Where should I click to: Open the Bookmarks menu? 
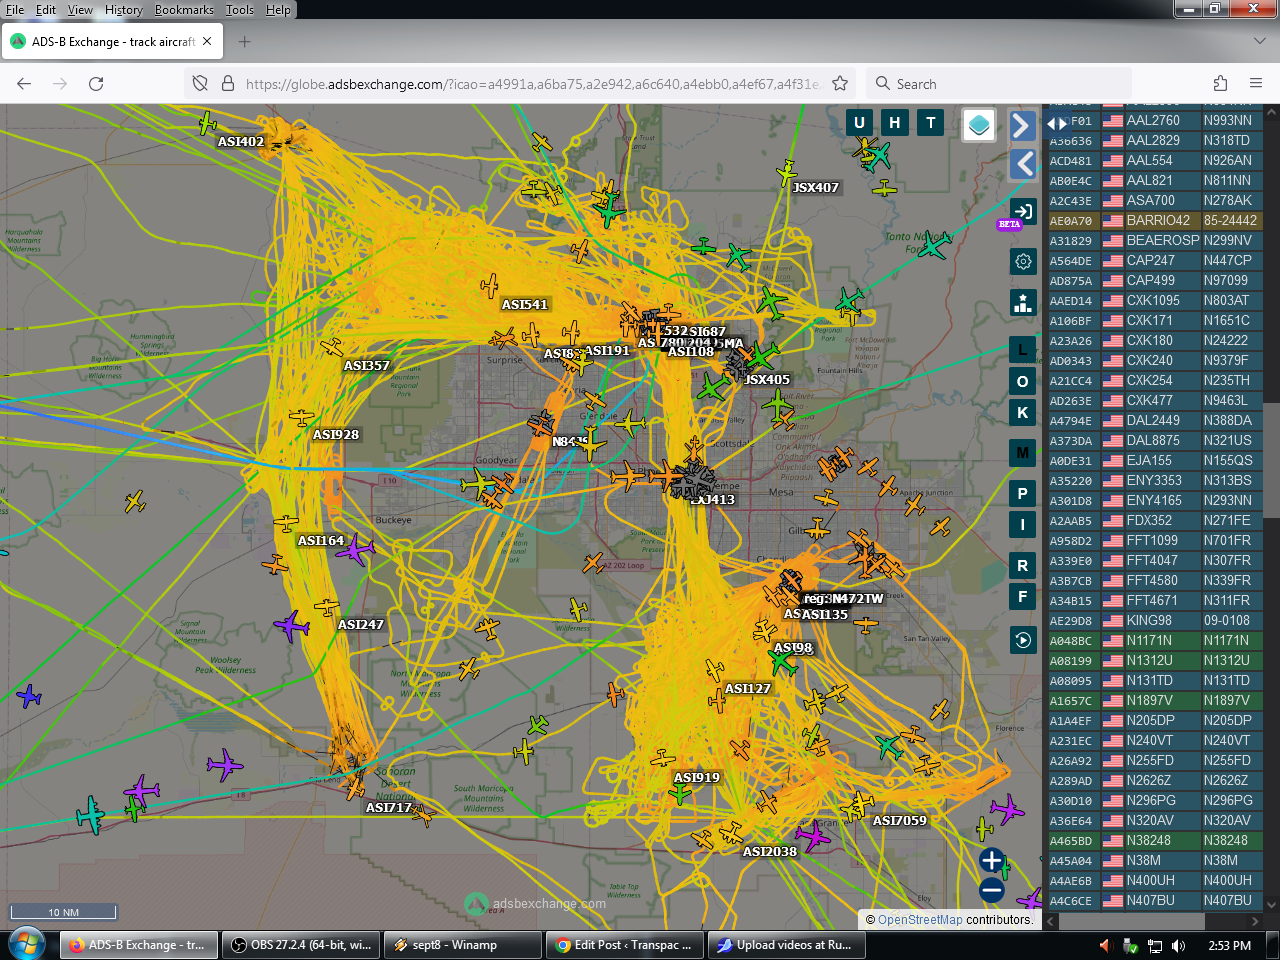(x=184, y=10)
